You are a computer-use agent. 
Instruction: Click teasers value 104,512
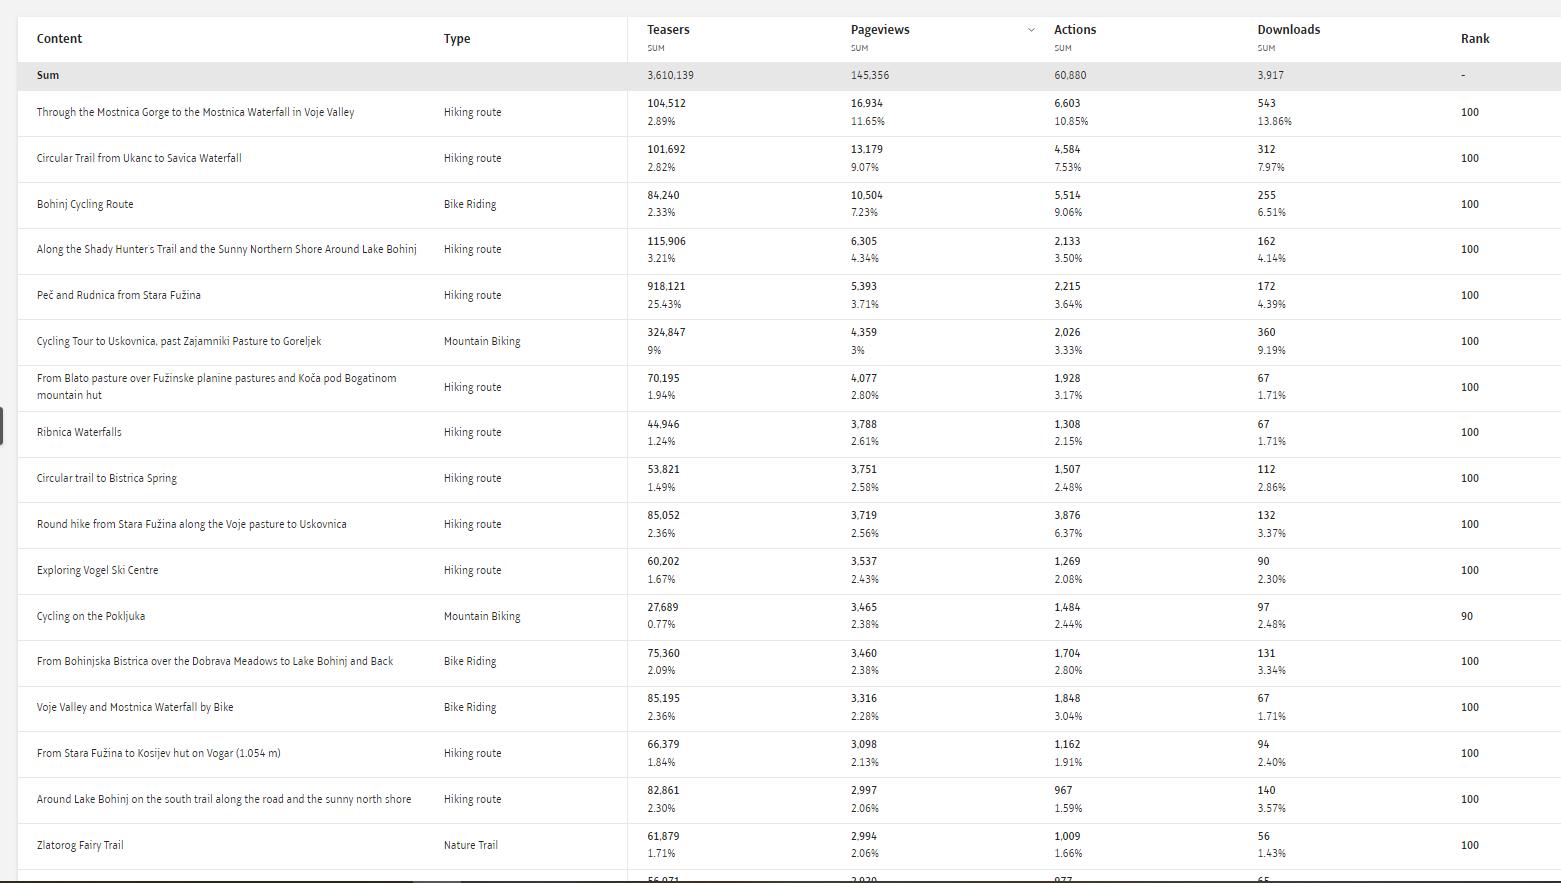[x=666, y=103]
